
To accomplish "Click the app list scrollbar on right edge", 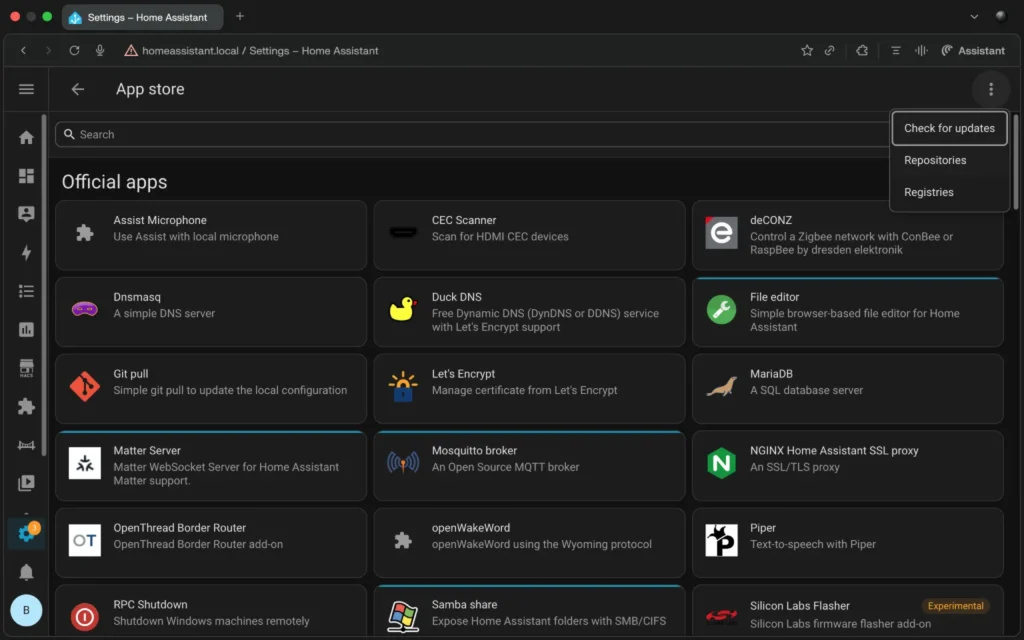I will [1015, 162].
